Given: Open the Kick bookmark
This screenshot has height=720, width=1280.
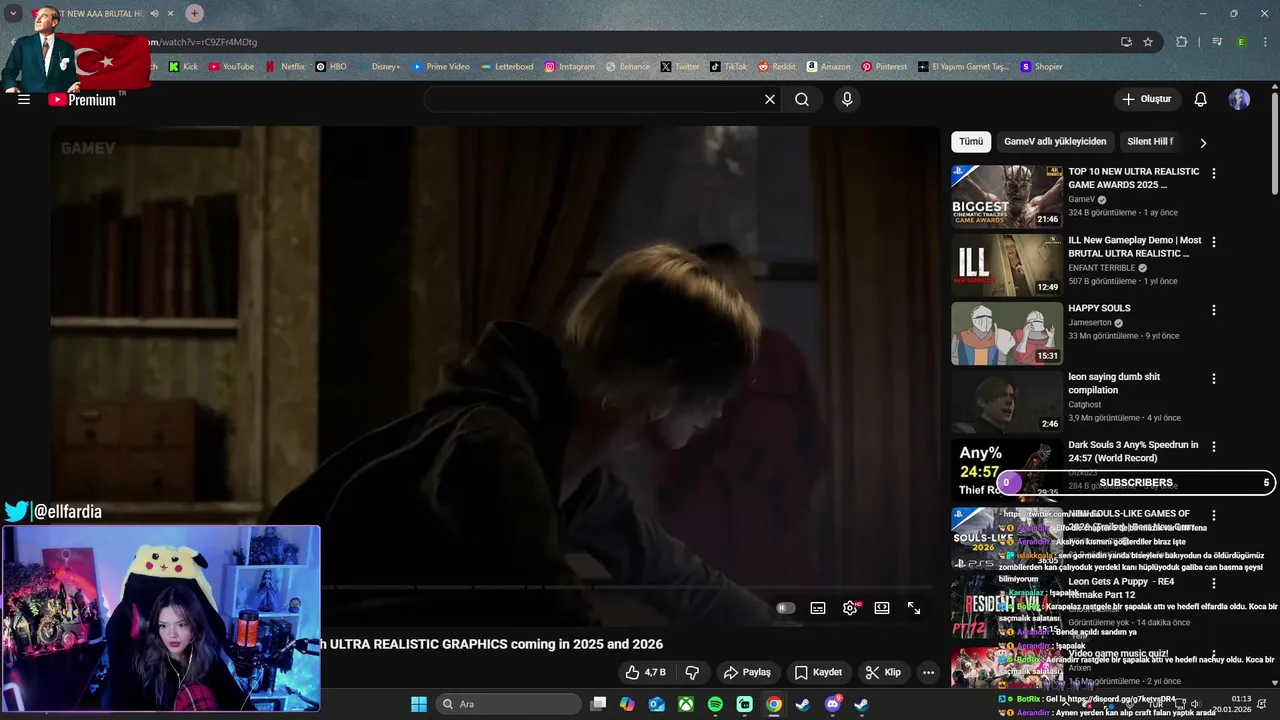Looking at the screenshot, I should (x=183, y=67).
